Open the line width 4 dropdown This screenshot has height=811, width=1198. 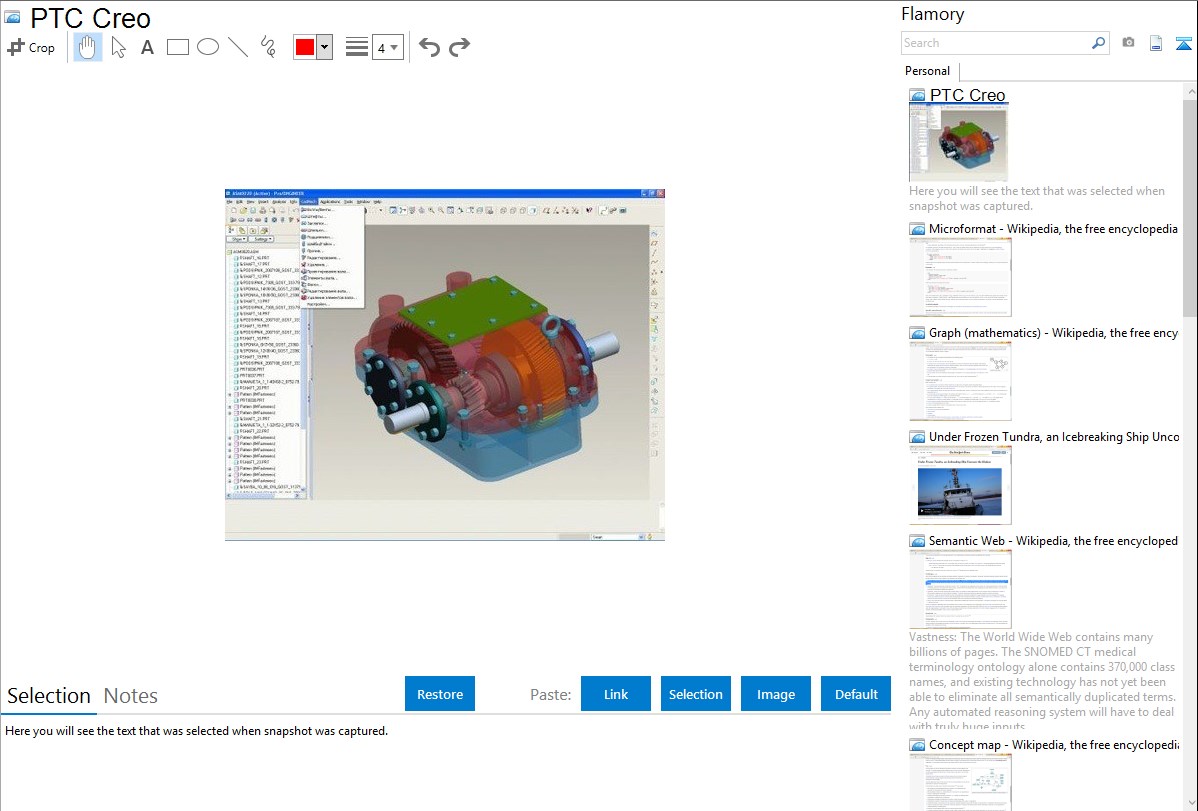click(387, 47)
